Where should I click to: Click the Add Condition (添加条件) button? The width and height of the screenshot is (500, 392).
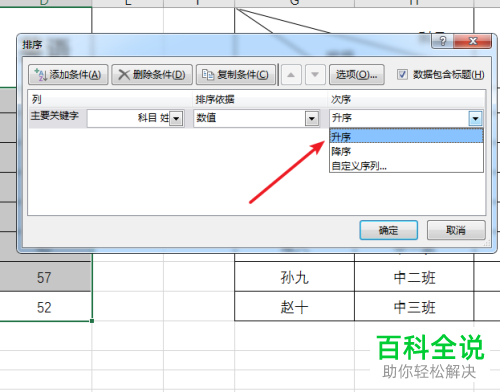[x=68, y=75]
